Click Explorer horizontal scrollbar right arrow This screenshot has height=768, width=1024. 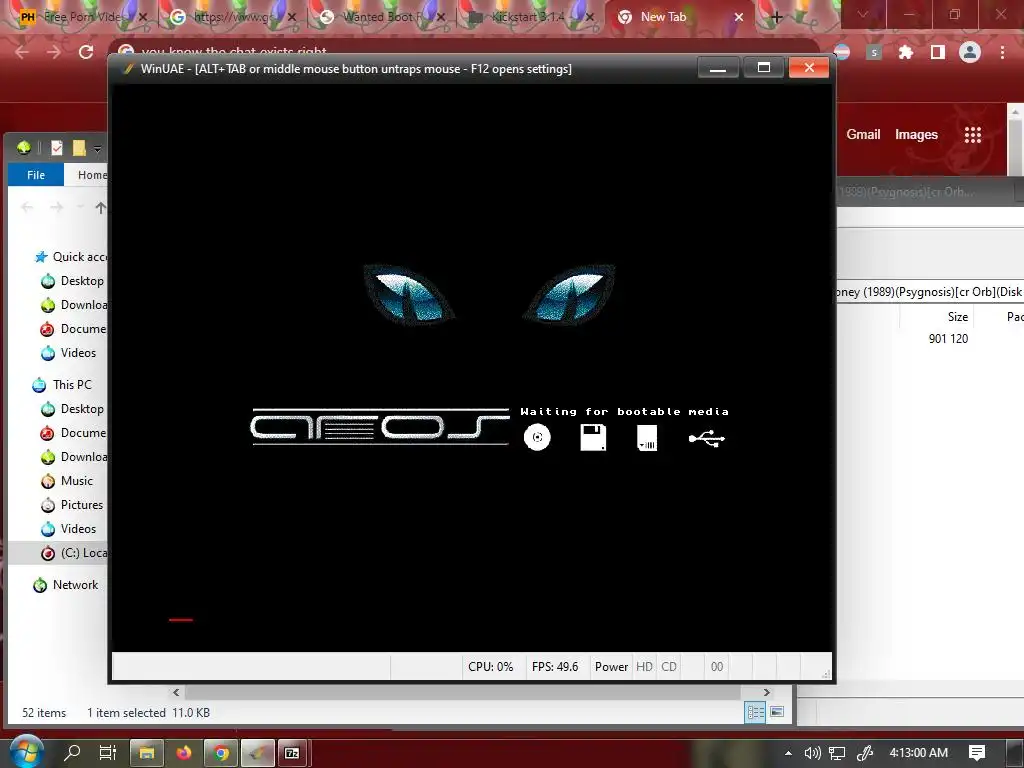[767, 692]
